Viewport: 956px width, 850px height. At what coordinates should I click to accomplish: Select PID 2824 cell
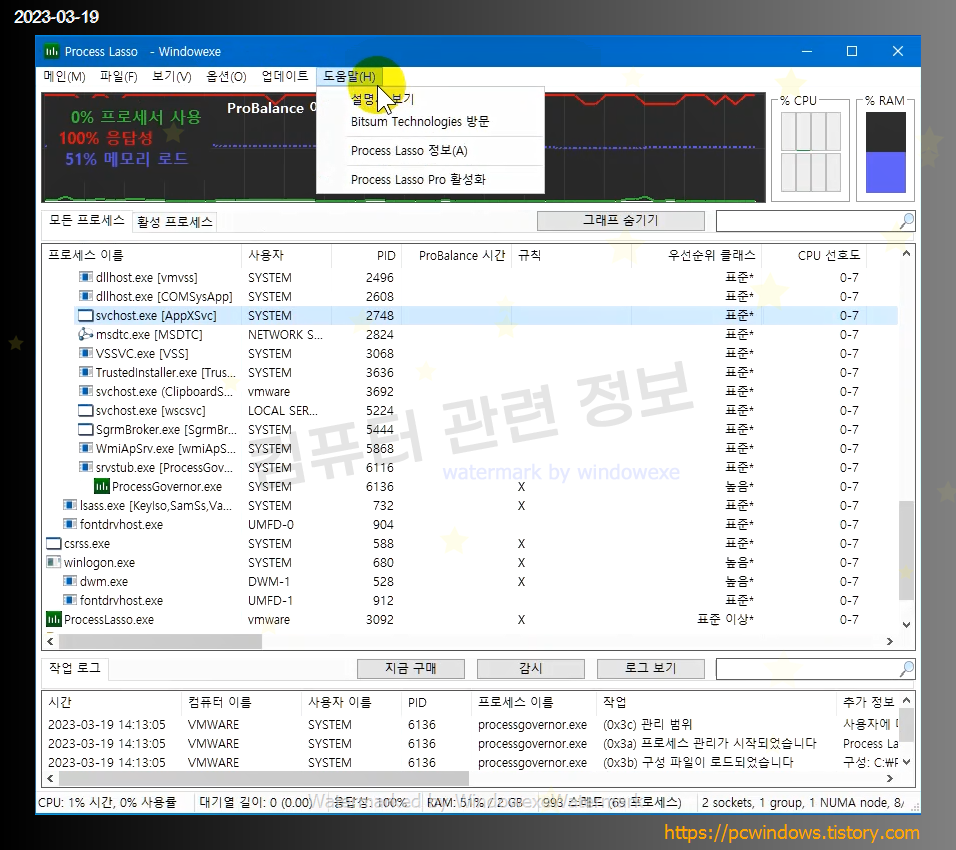pyautogui.click(x=380, y=334)
